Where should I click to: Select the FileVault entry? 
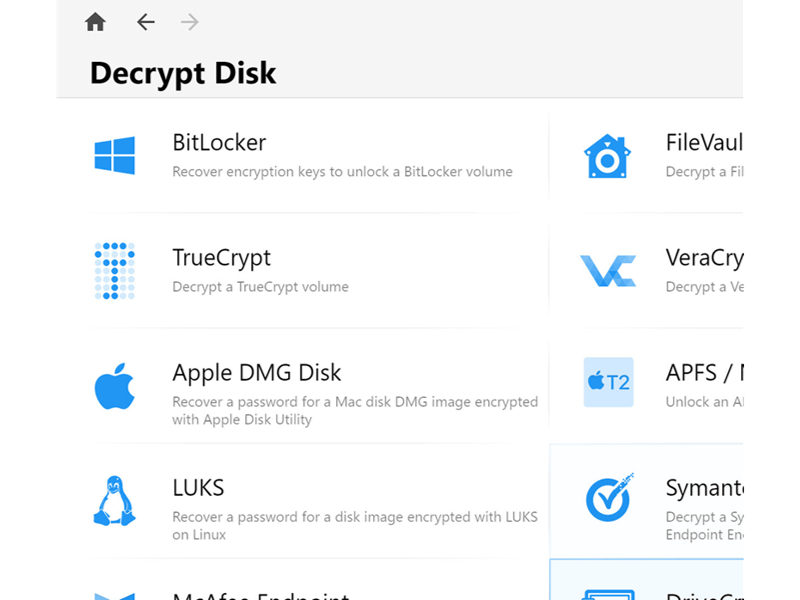(x=646, y=156)
